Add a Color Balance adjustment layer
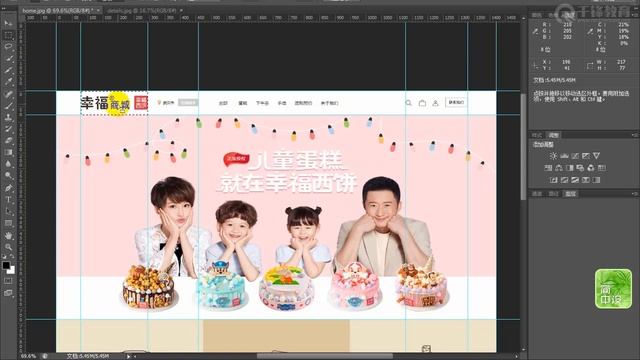The image size is (640, 360). [559, 168]
